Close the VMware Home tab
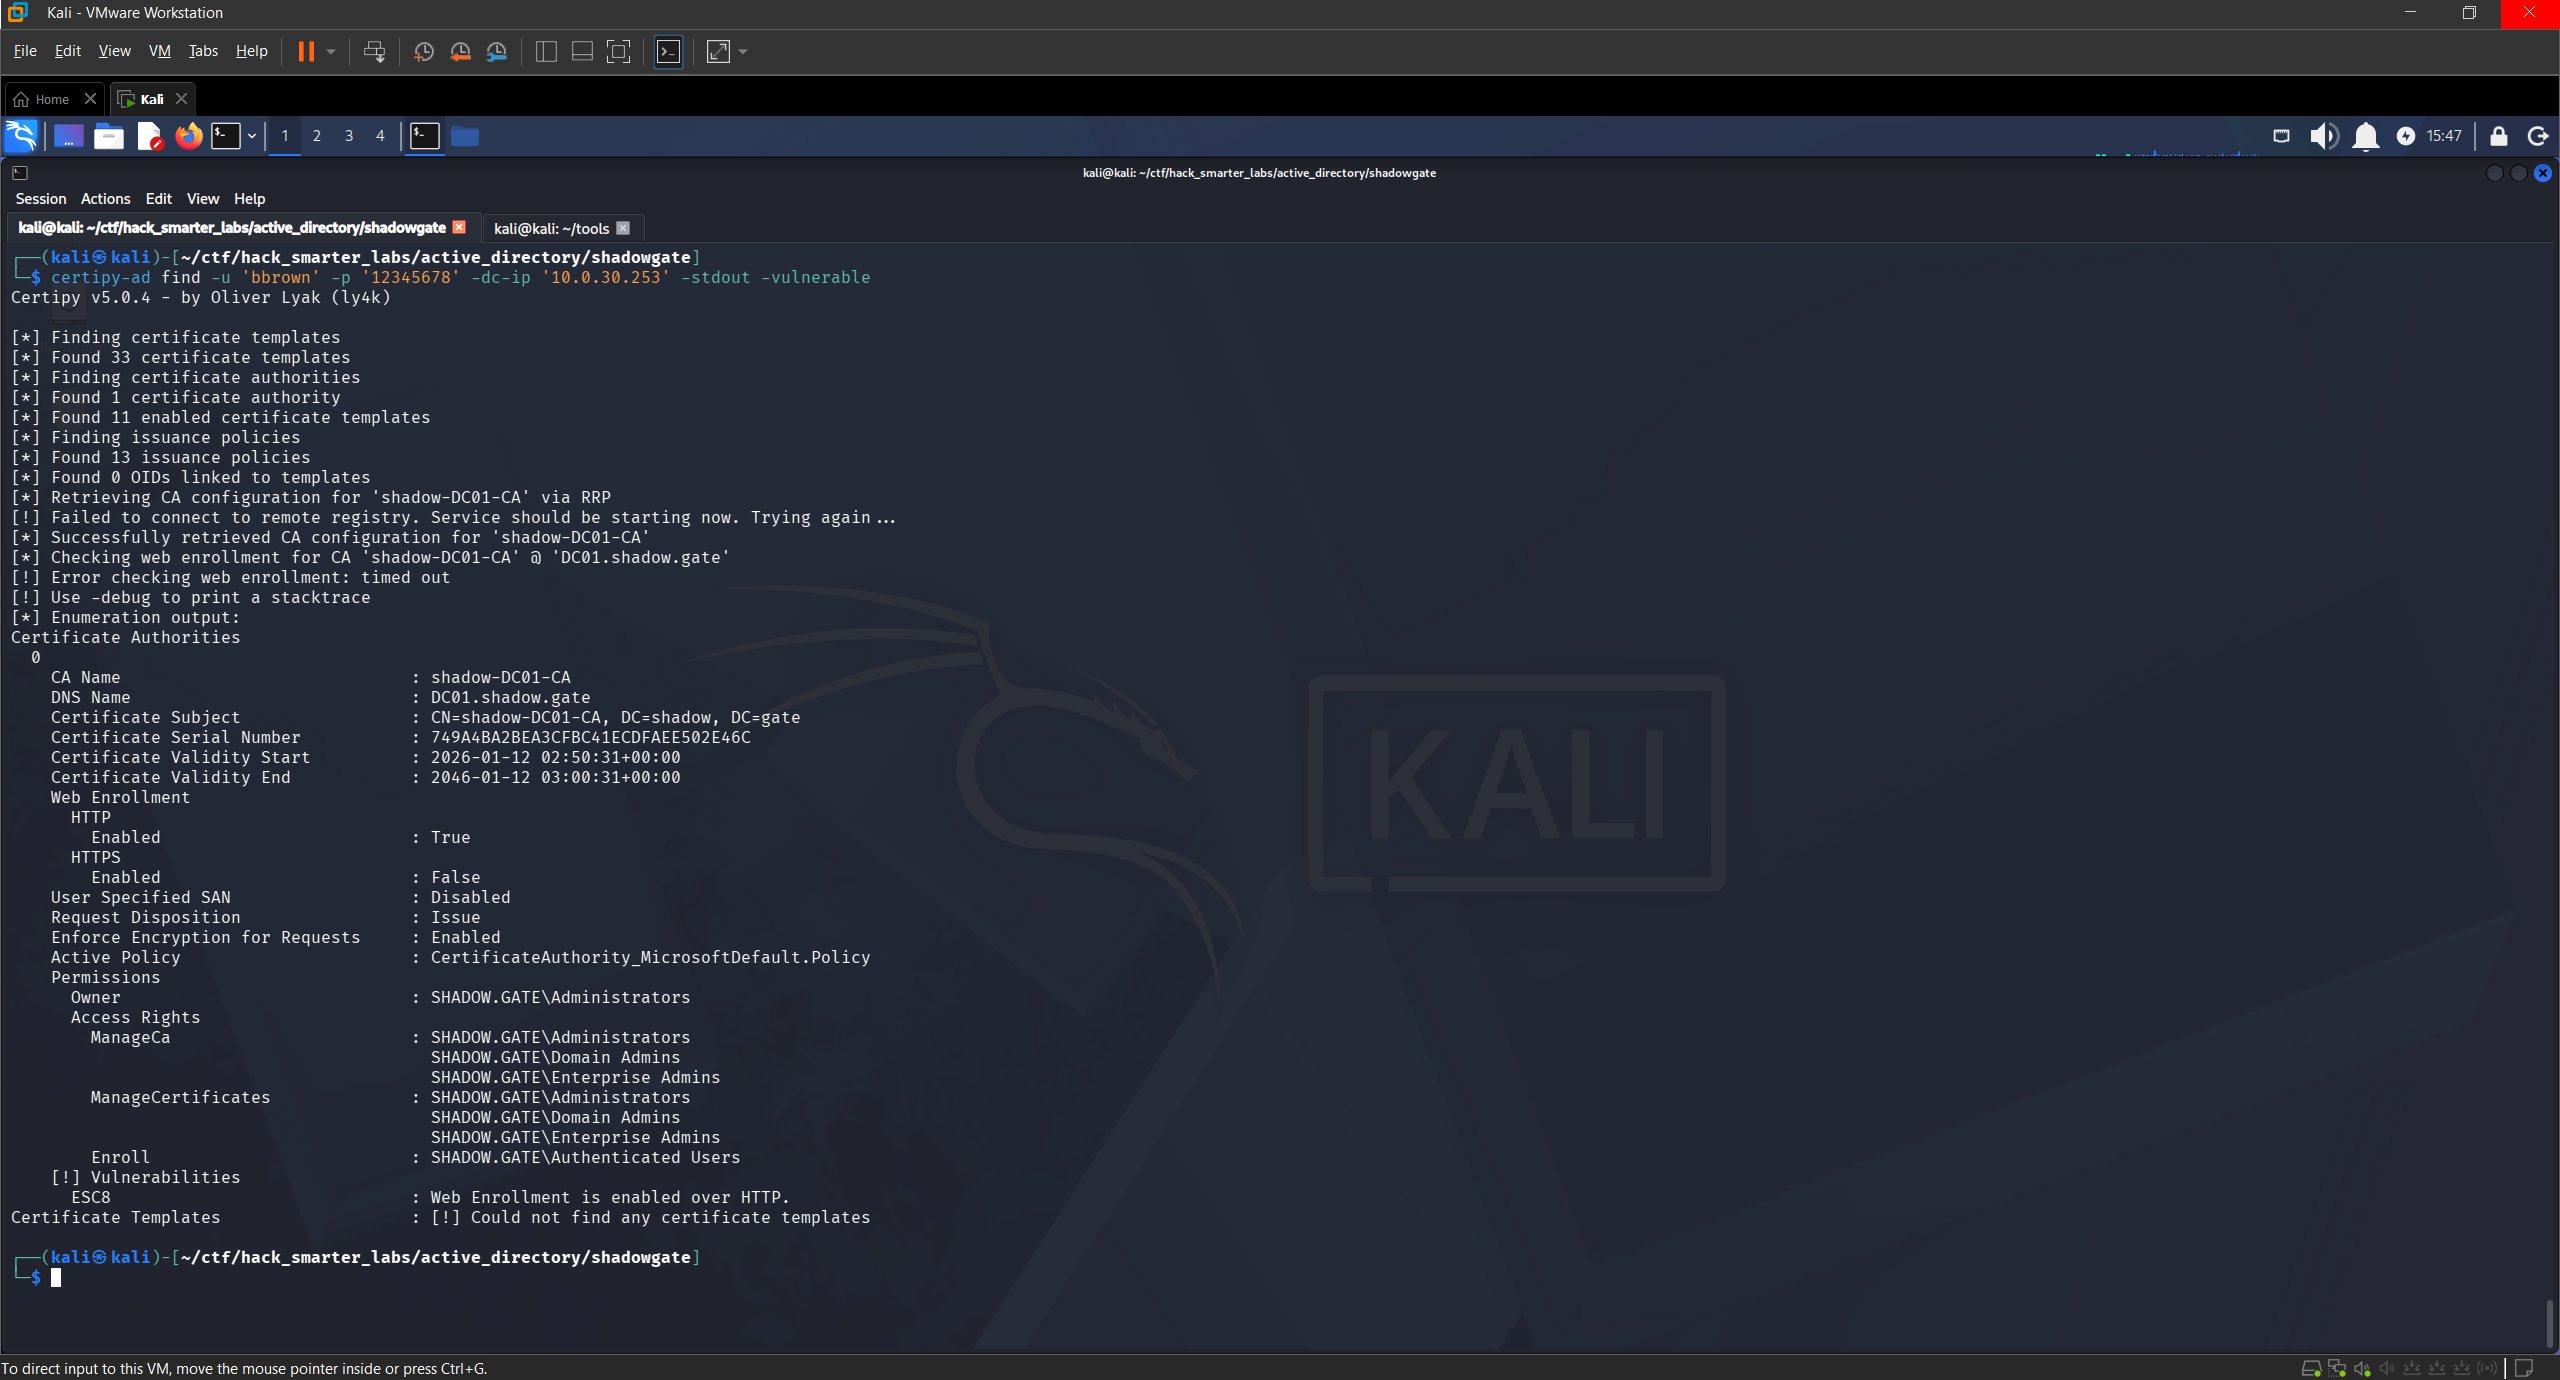Screen dimensions: 2560x1380 [x=90, y=99]
